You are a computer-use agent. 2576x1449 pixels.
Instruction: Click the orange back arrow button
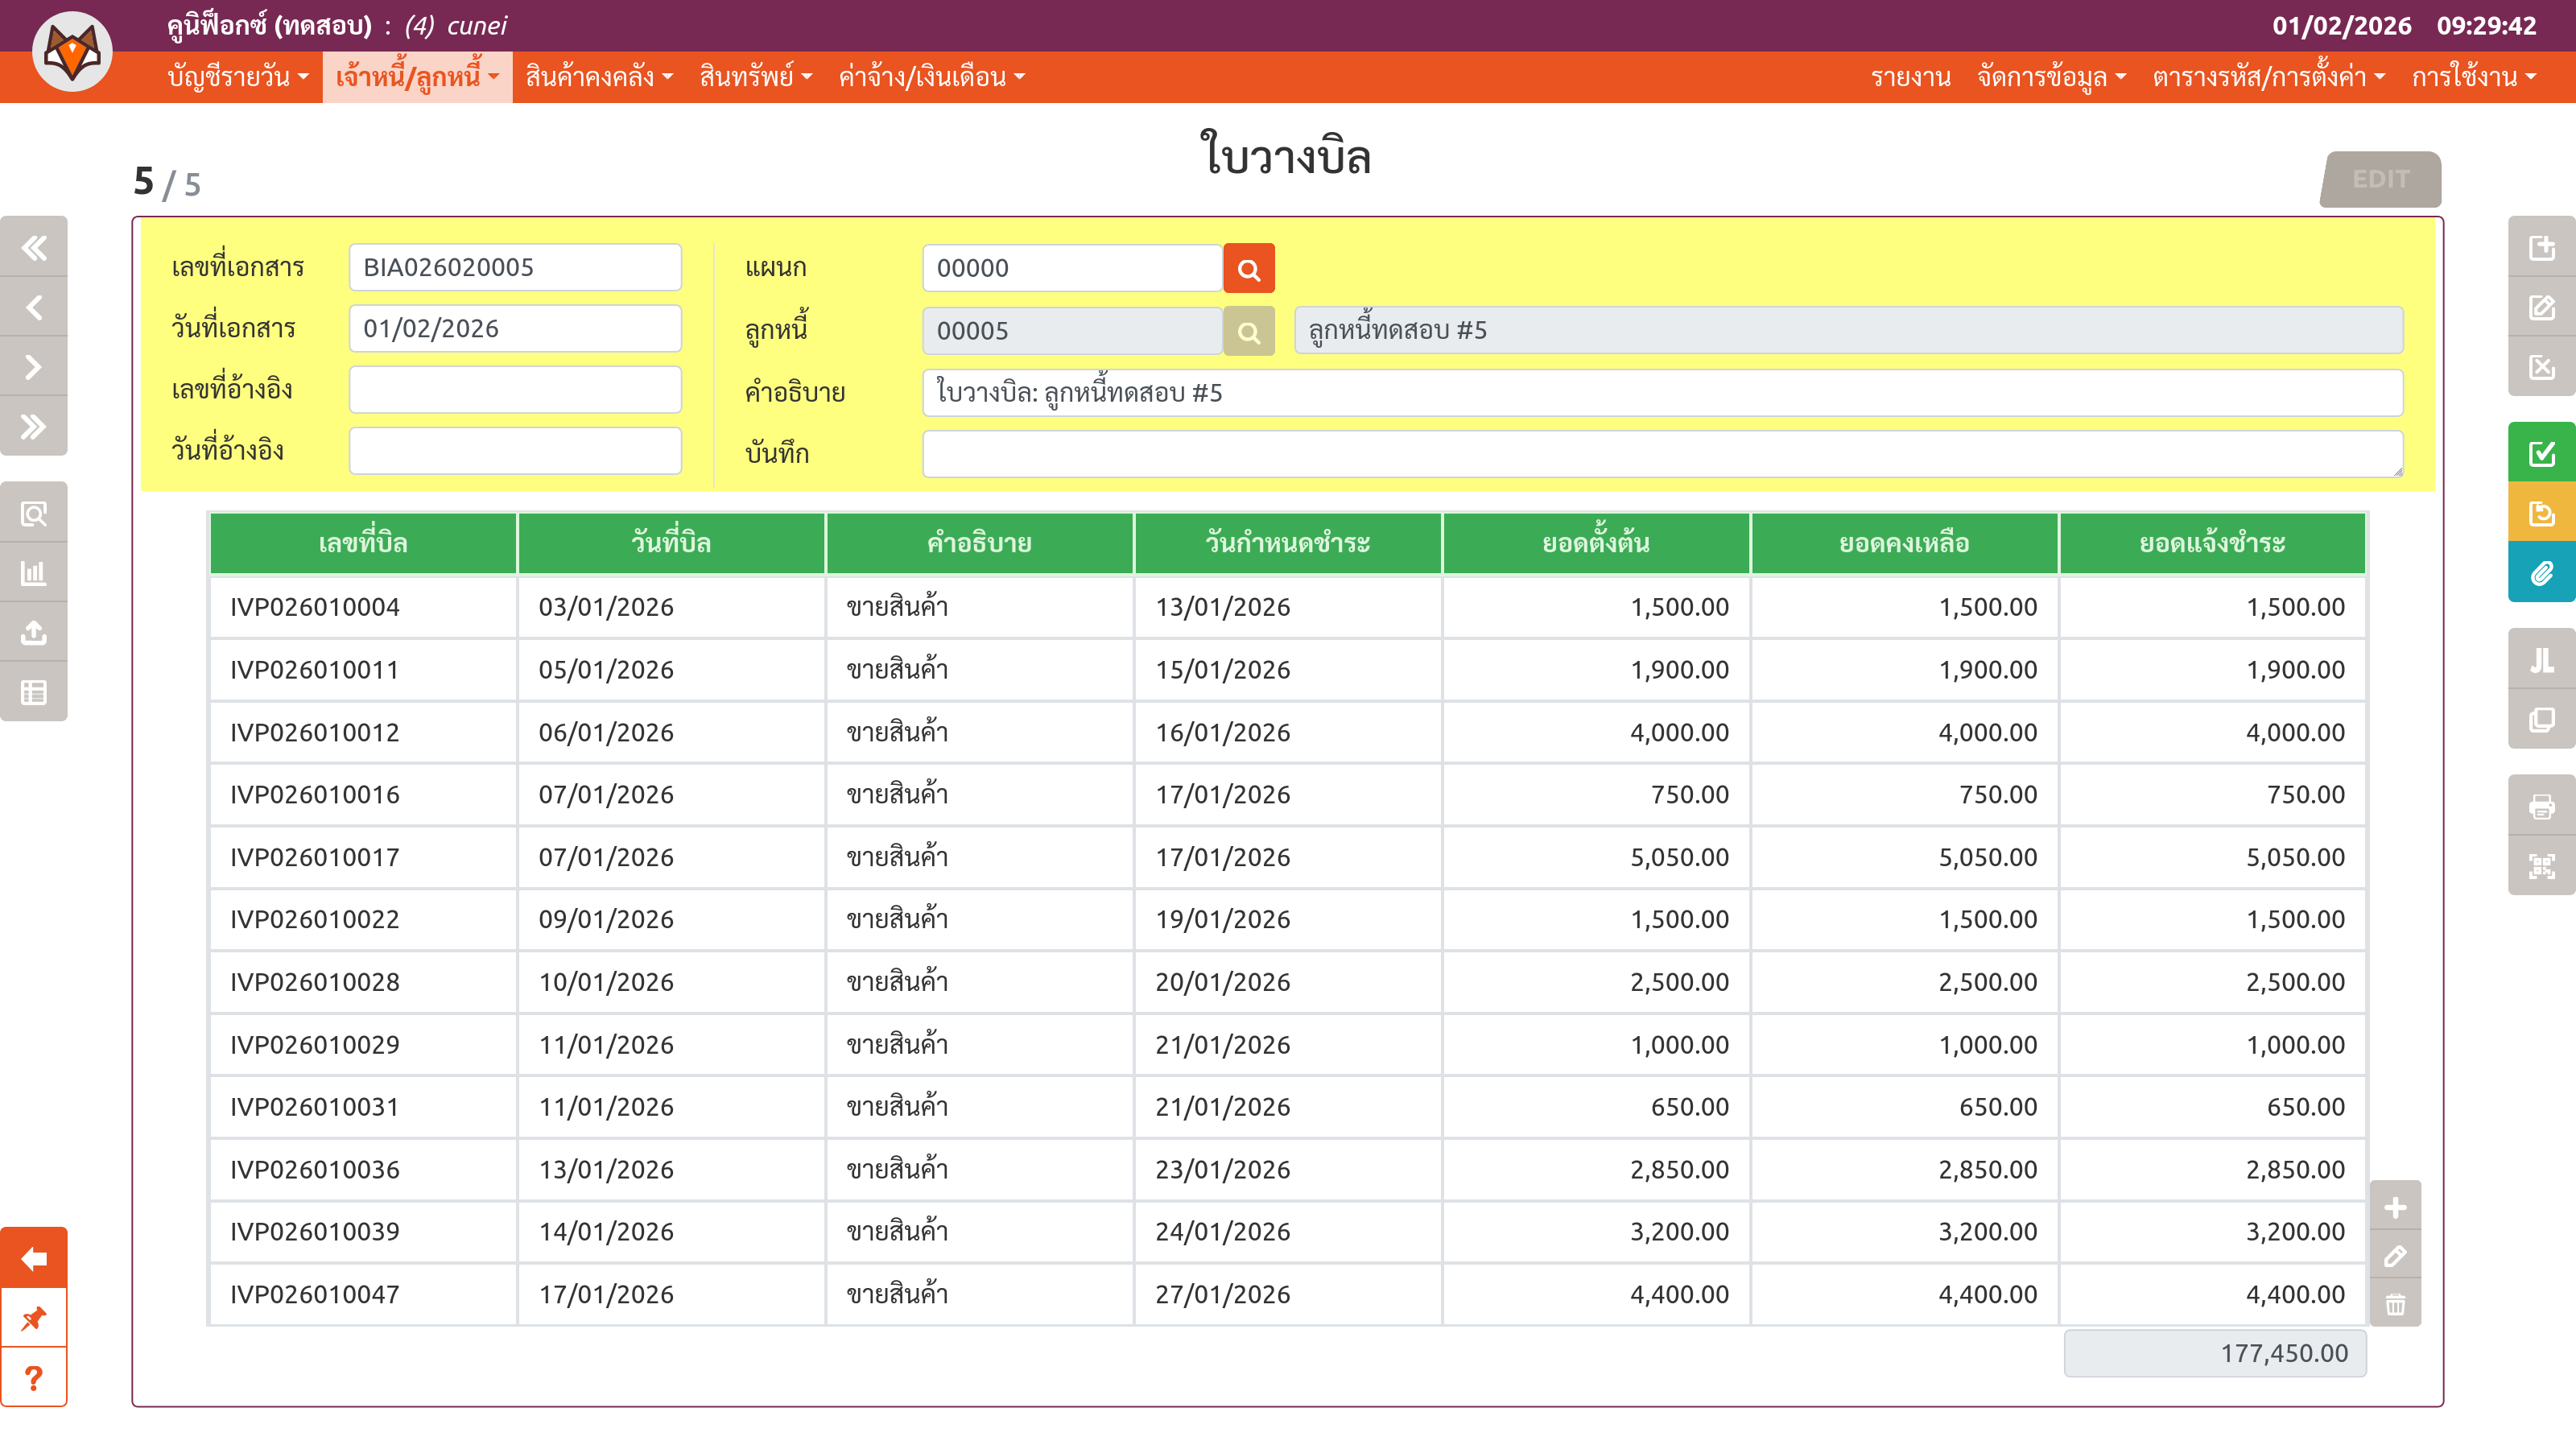pyautogui.click(x=34, y=1258)
